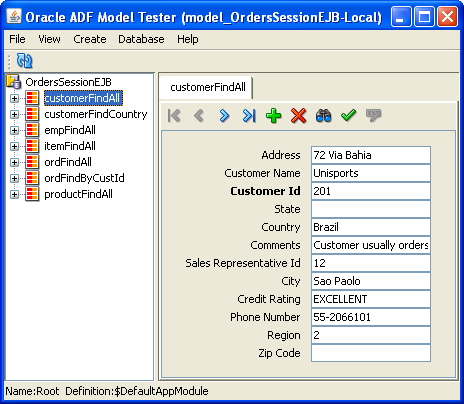The height and width of the screenshot is (404, 464).
Task: Select customerFindCountry in the tree
Action: tap(96, 114)
